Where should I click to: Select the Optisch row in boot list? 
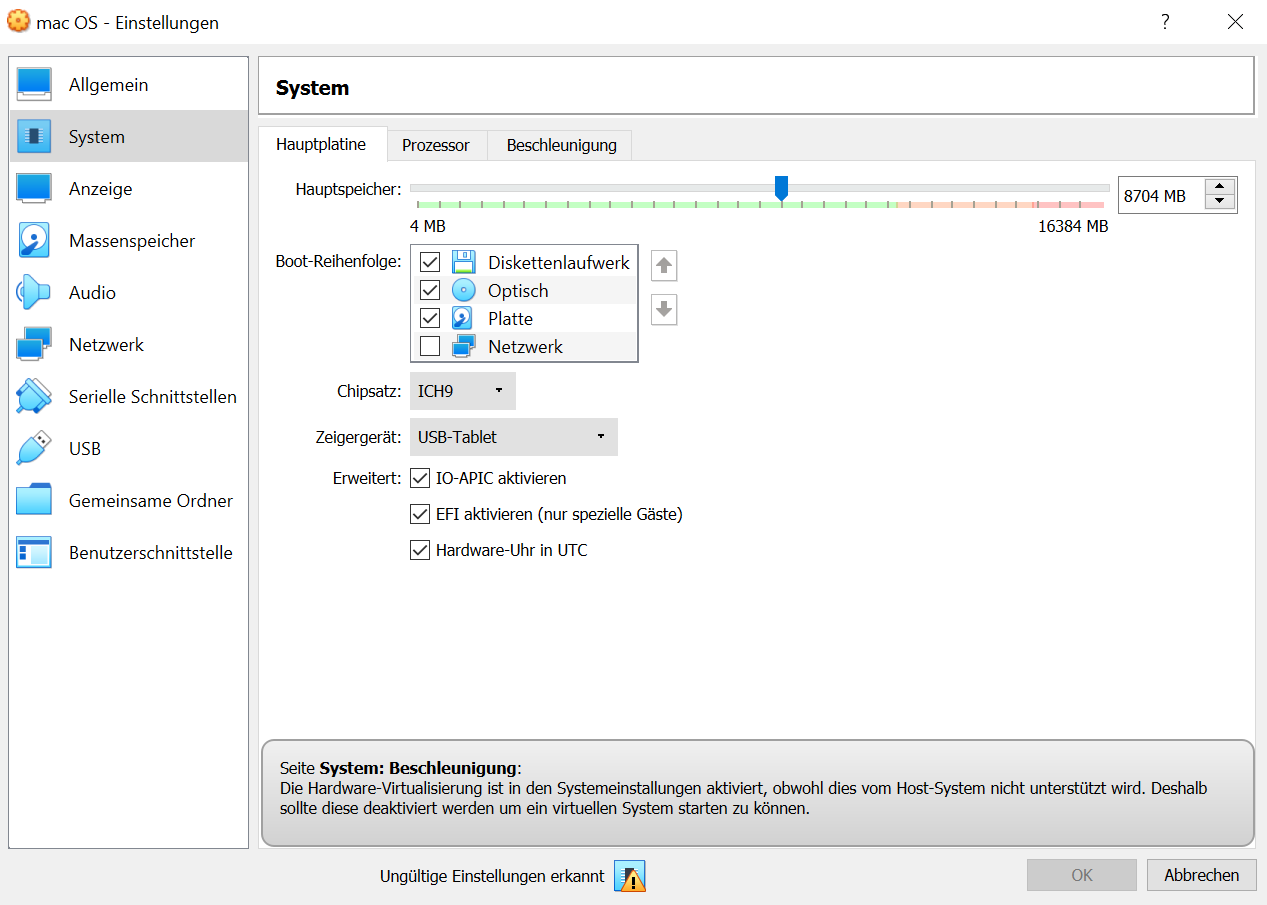tap(524, 291)
